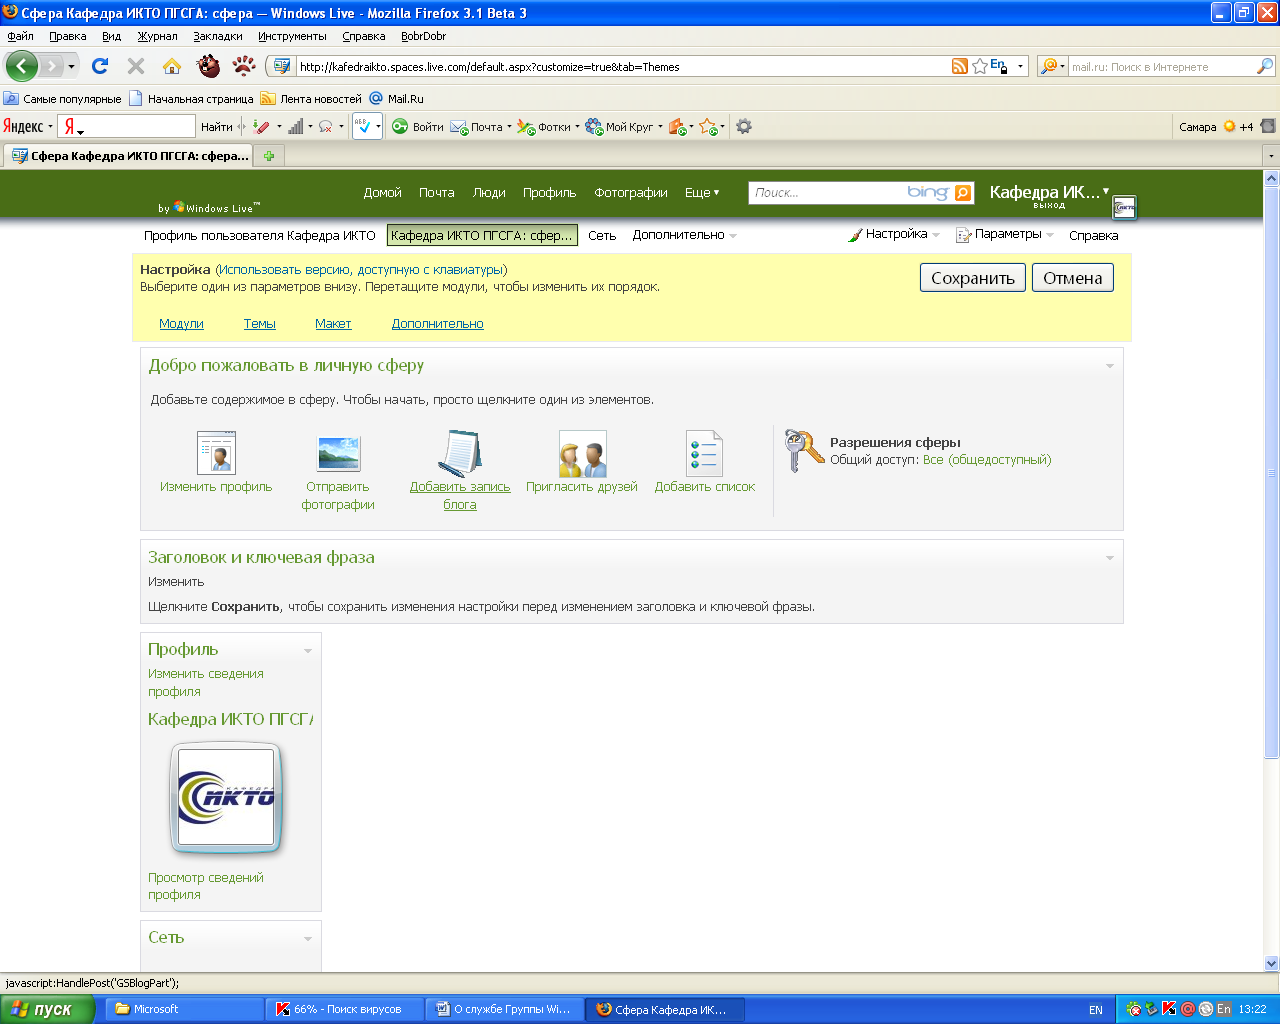This screenshot has width=1280, height=1024.
Task: Open the 66% - Поиск вирусов taskbar item
Action: coord(345,1009)
